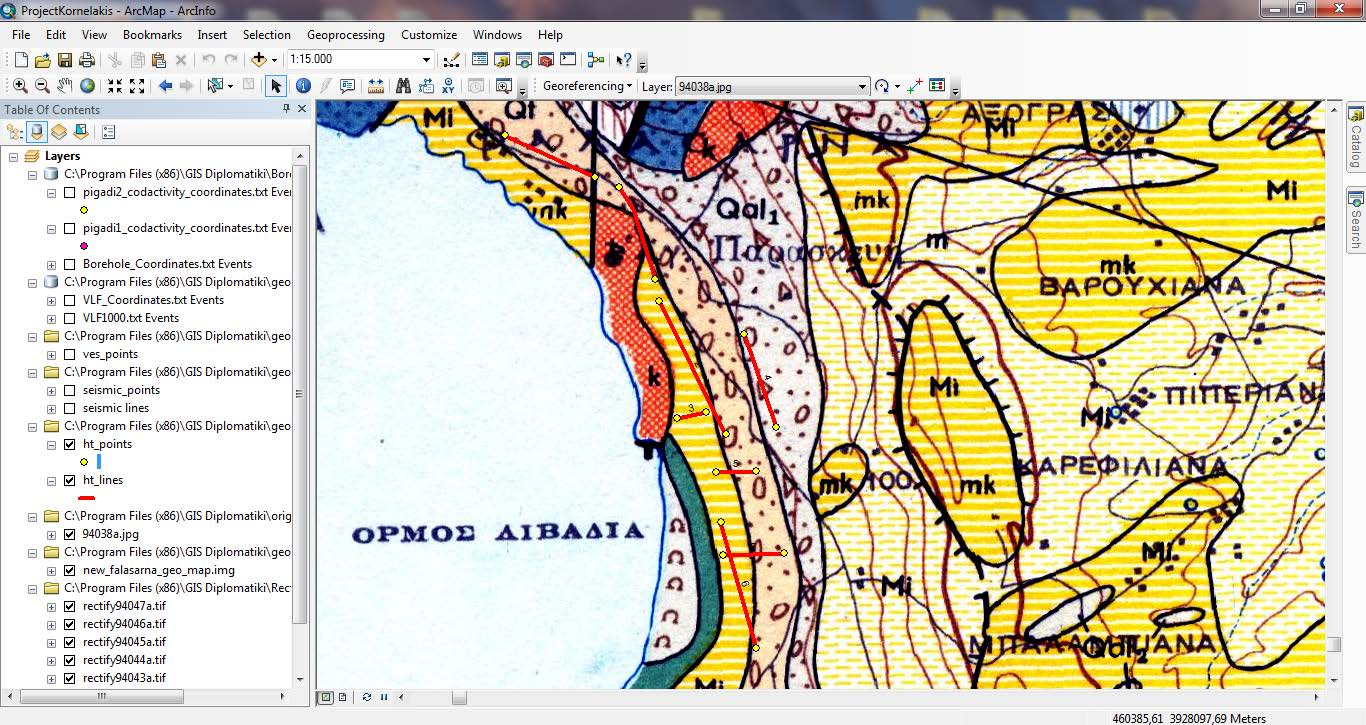Open the Catalog side tab
1366x725 pixels.
tap(1356, 138)
